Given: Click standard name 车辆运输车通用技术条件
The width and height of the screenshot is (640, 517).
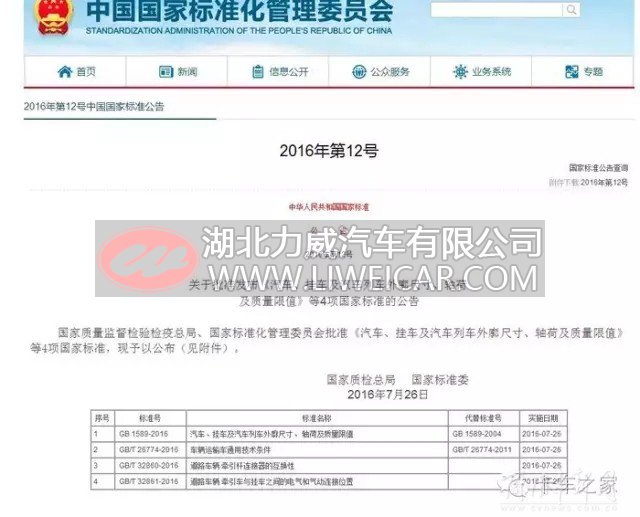Looking at the screenshot, I should coord(230,450).
